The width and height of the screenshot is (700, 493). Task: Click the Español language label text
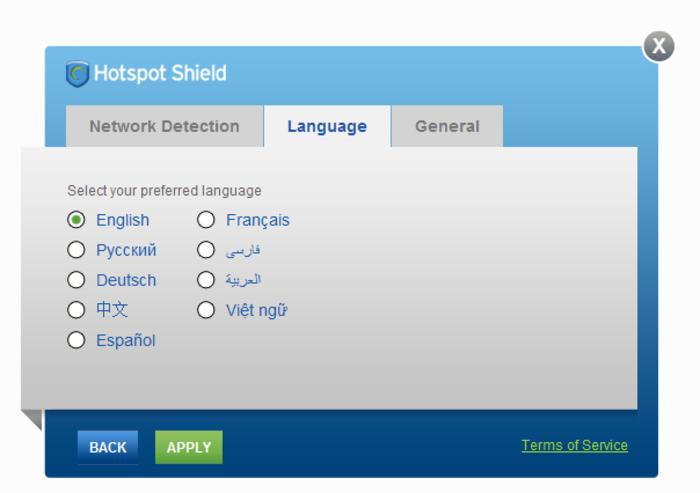coord(126,341)
